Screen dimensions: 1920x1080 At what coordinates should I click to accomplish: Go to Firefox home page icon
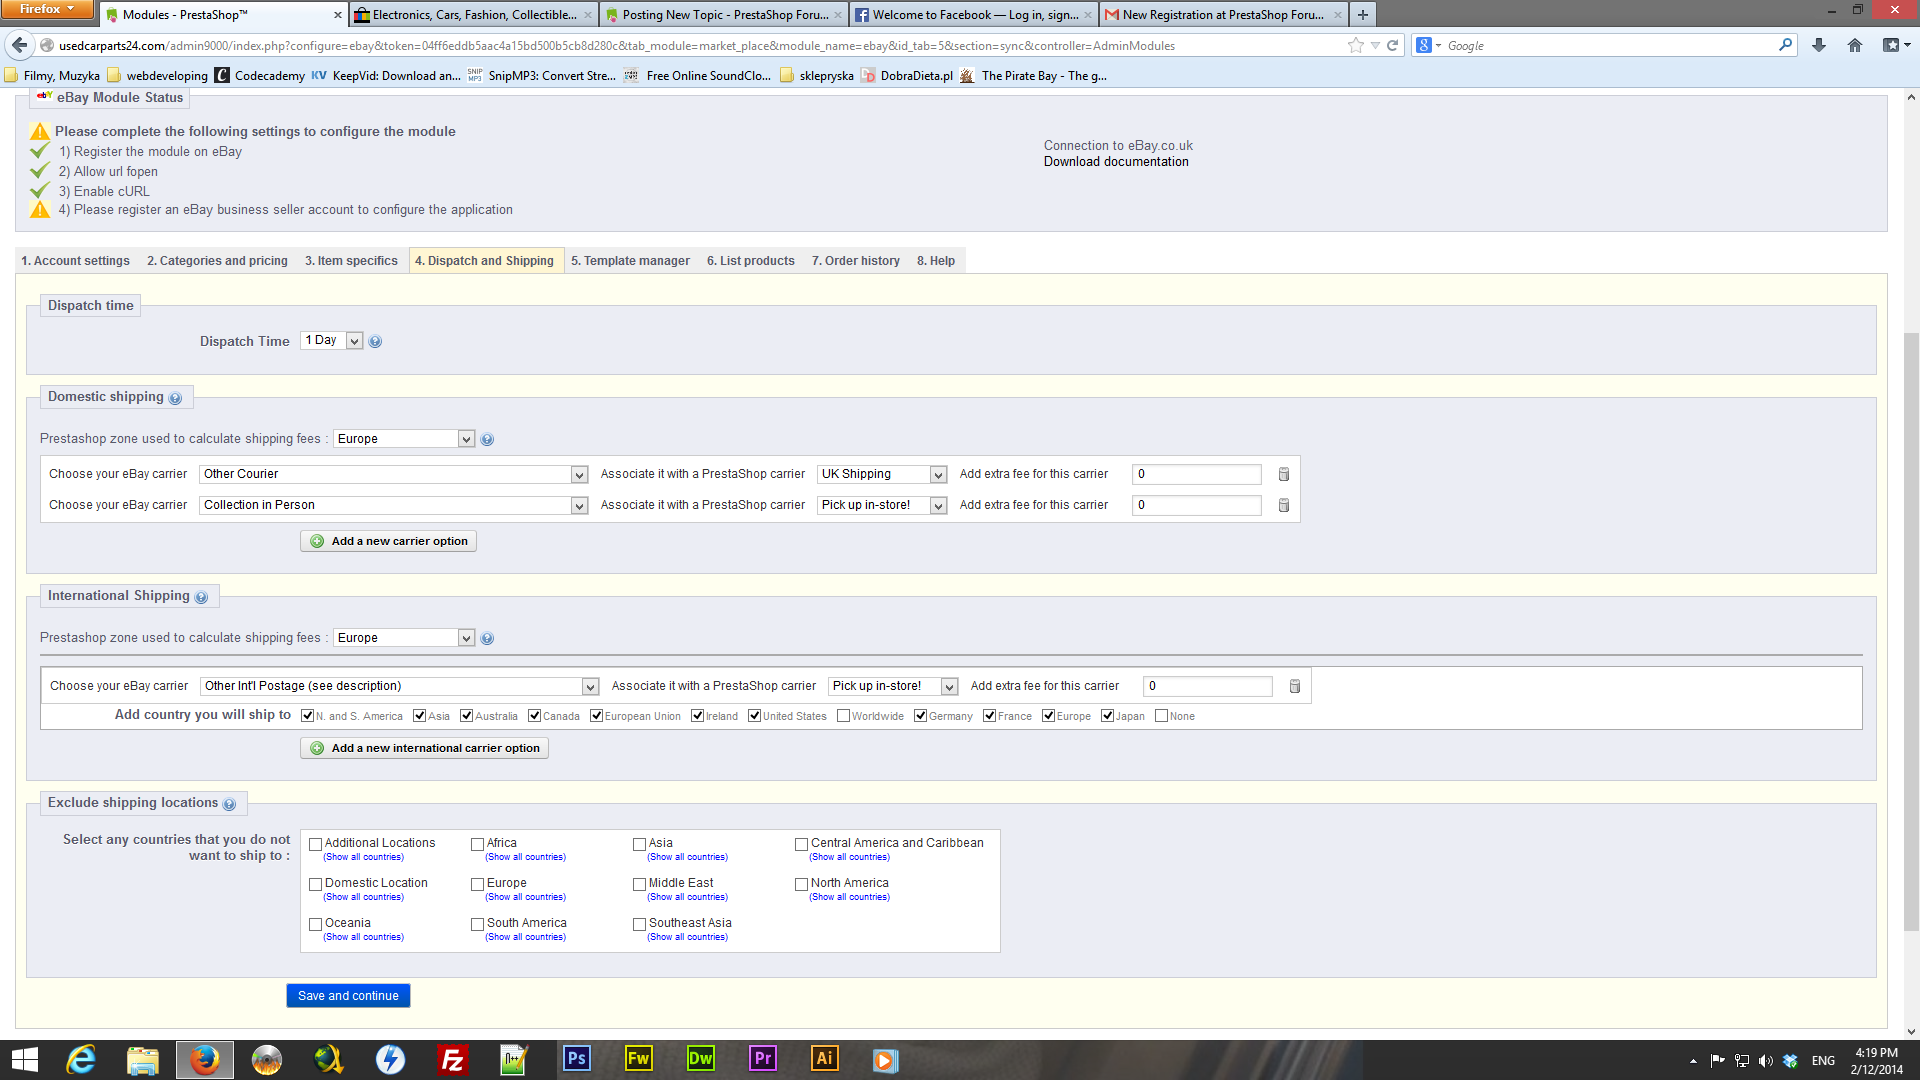click(x=1854, y=45)
